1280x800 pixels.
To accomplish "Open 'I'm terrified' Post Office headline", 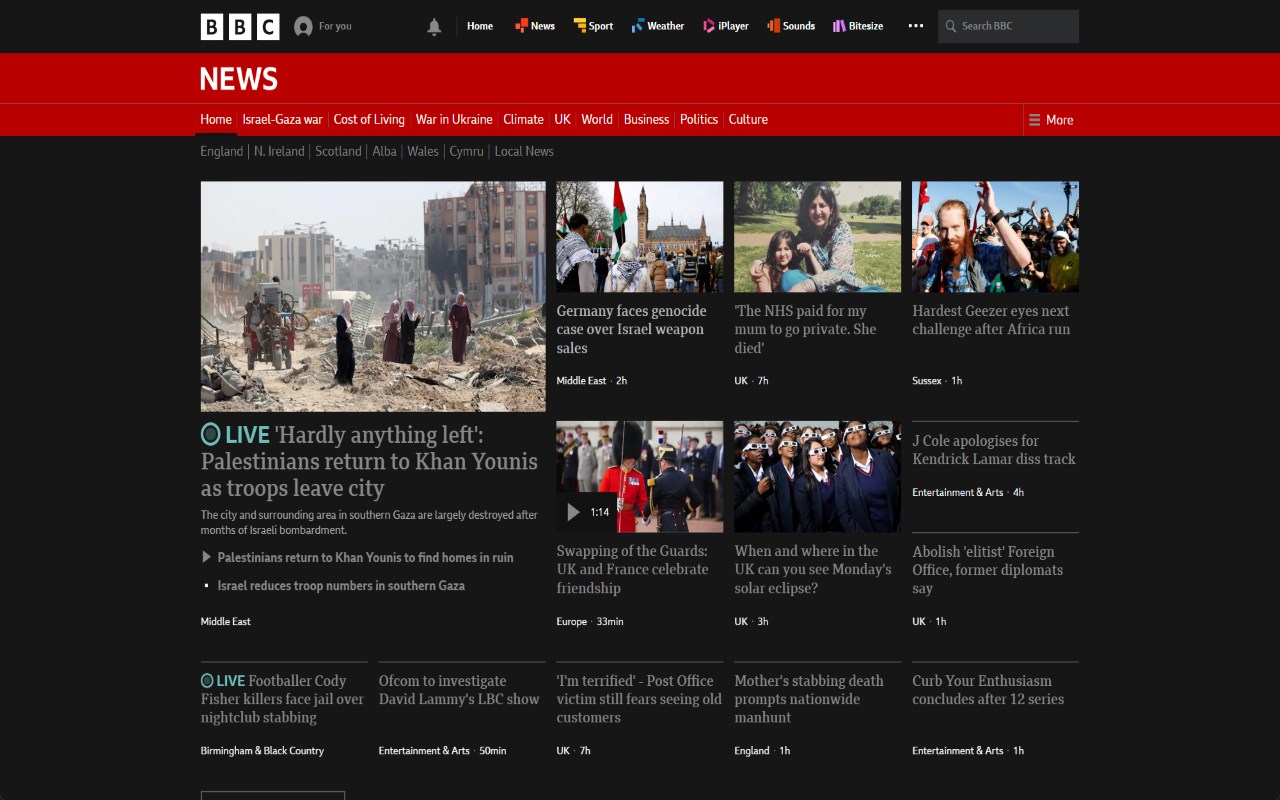I will click(639, 699).
